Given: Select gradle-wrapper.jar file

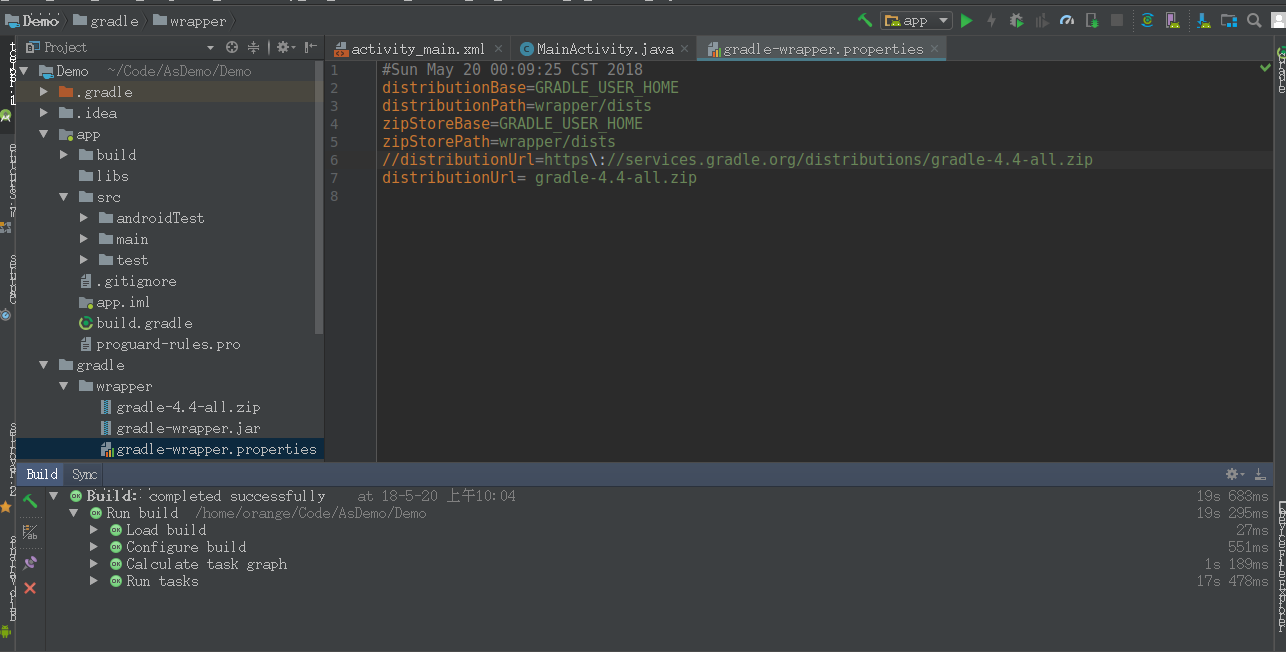Looking at the screenshot, I should pyautogui.click(x=180, y=428).
